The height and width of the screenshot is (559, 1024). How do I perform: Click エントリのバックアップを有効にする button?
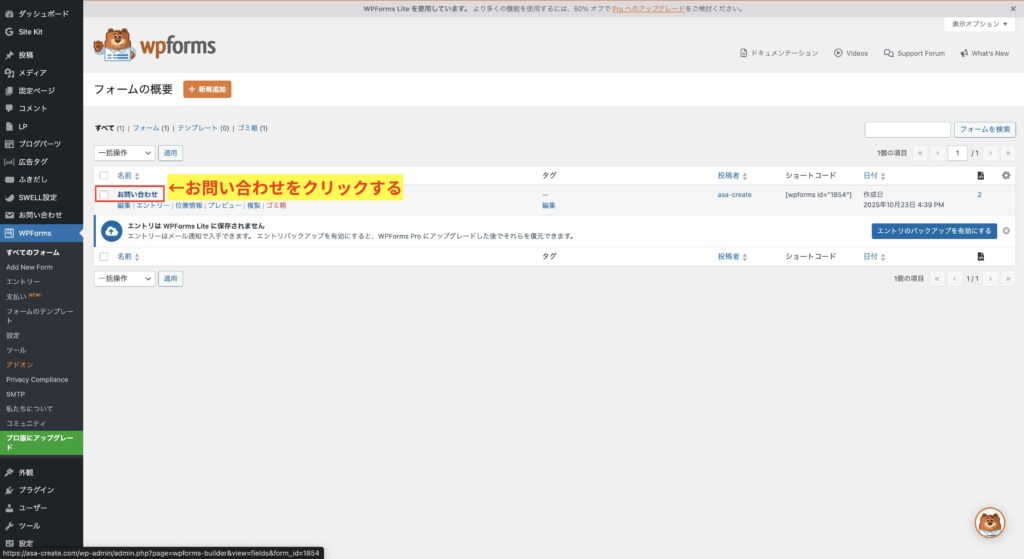click(x=933, y=231)
